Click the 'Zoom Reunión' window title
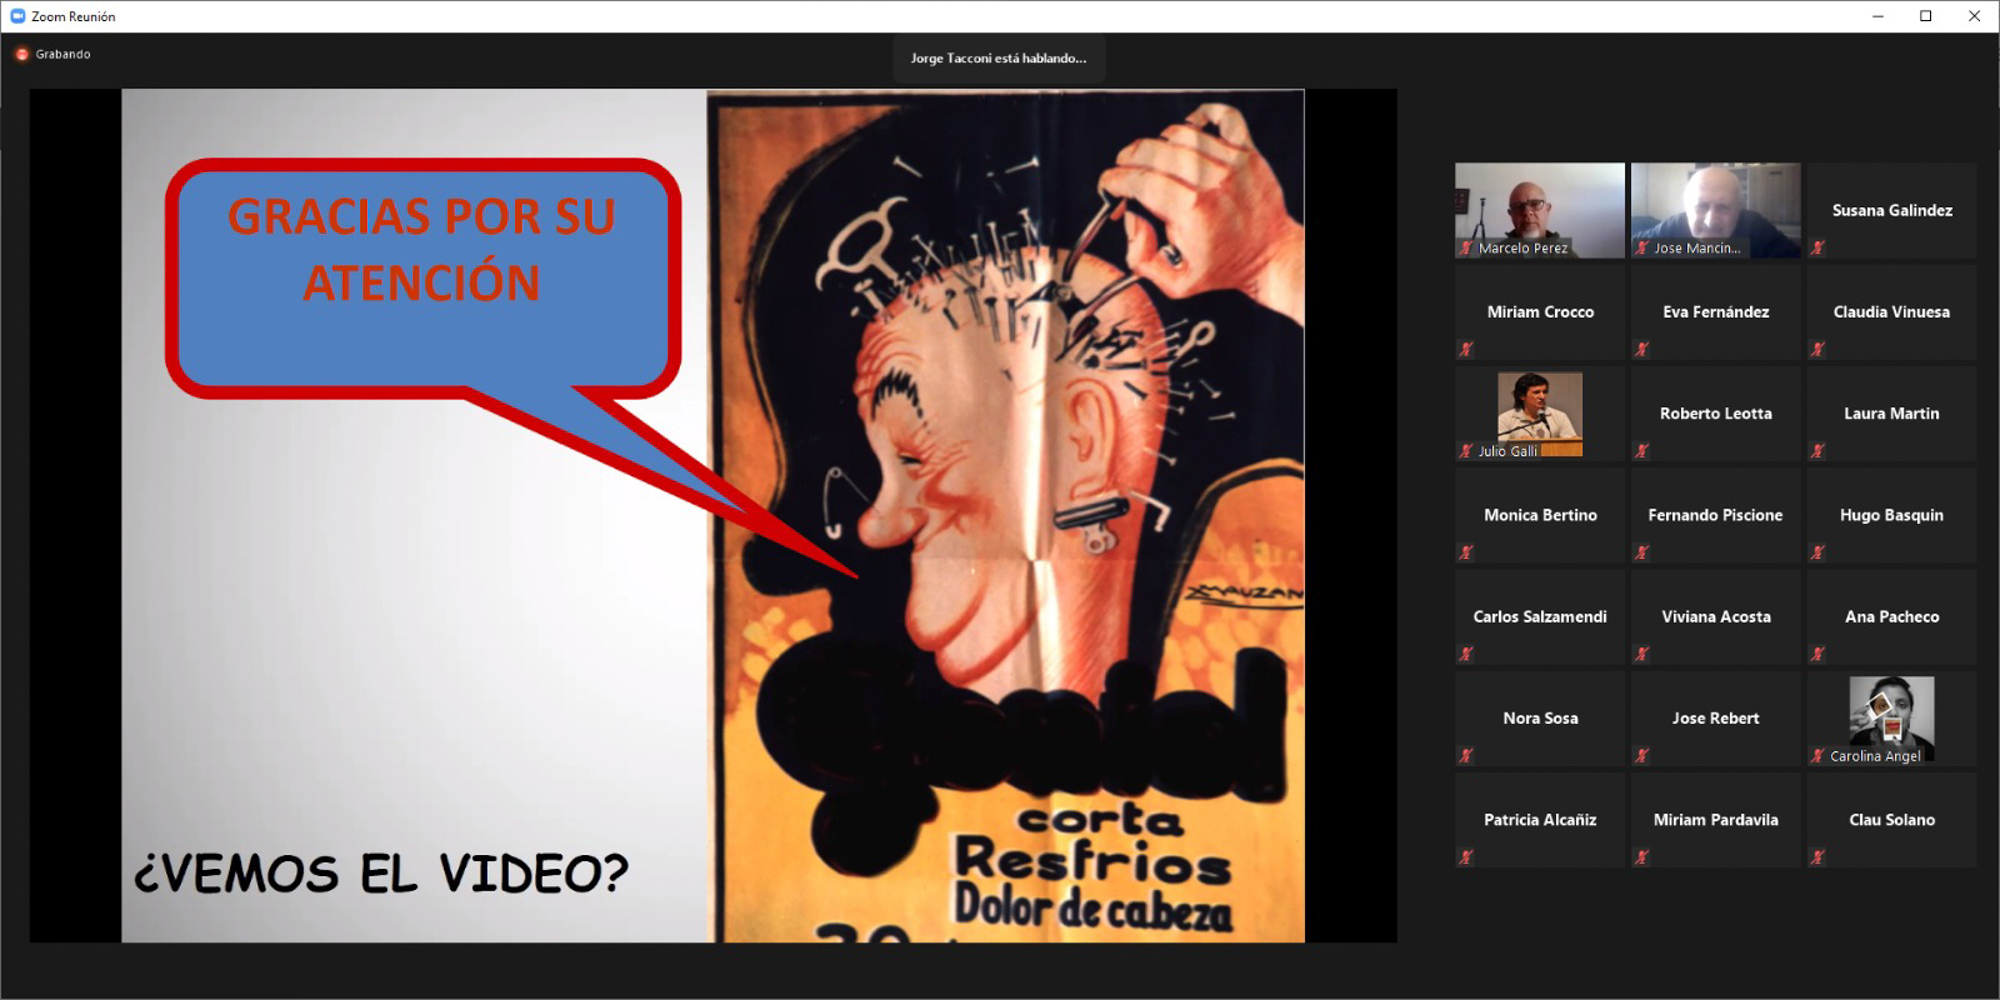 73,16
